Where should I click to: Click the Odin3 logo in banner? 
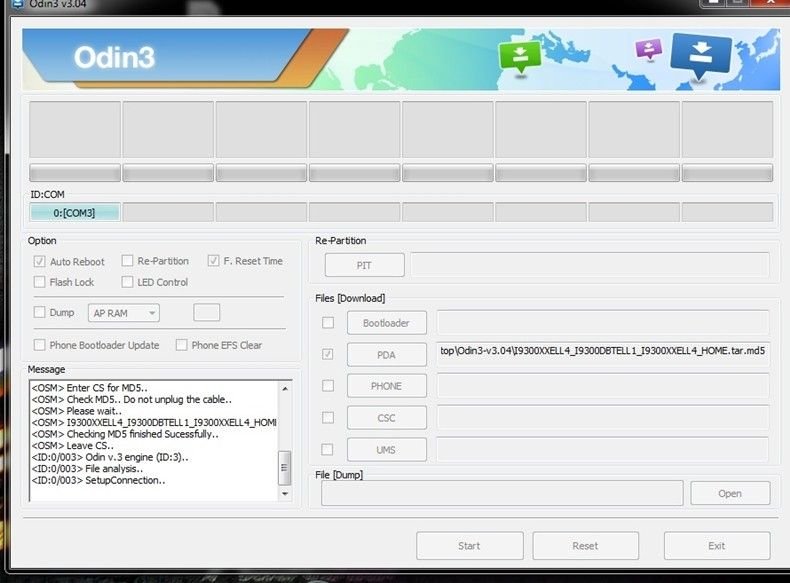coord(114,57)
